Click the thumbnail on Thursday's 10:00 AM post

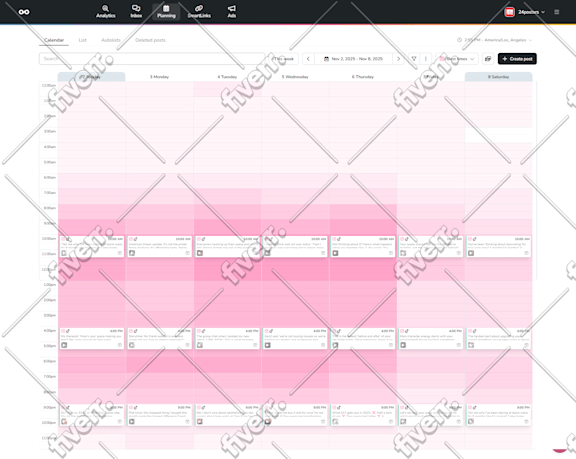(335, 253)
